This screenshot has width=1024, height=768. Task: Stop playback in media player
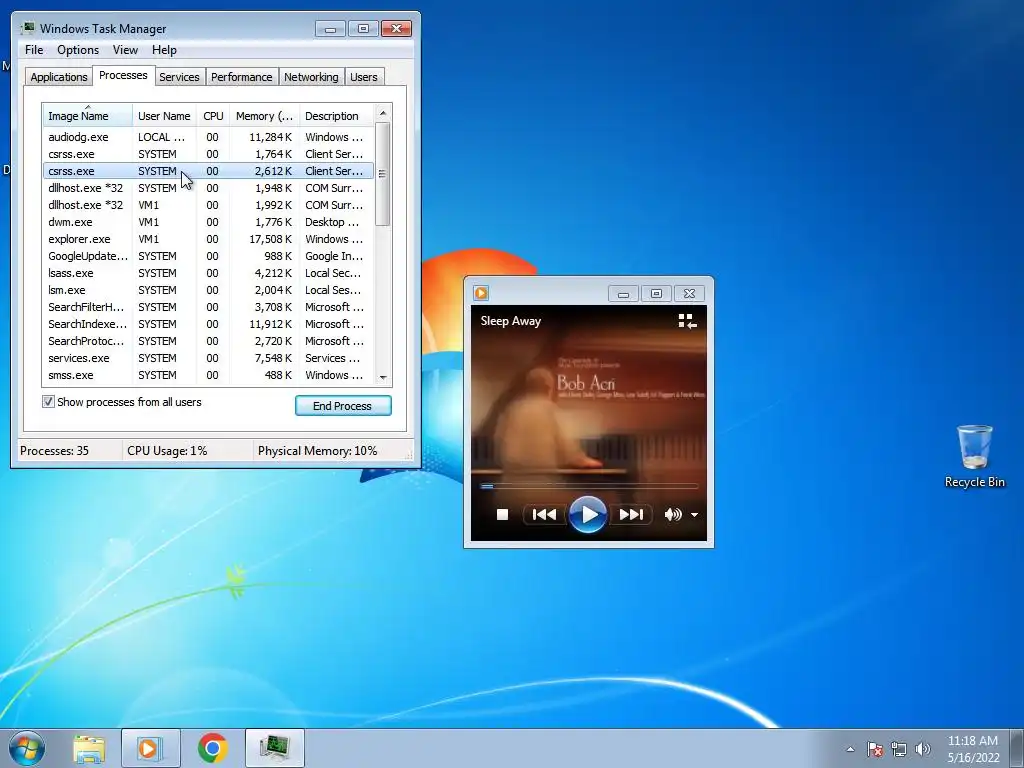point(502,515)
